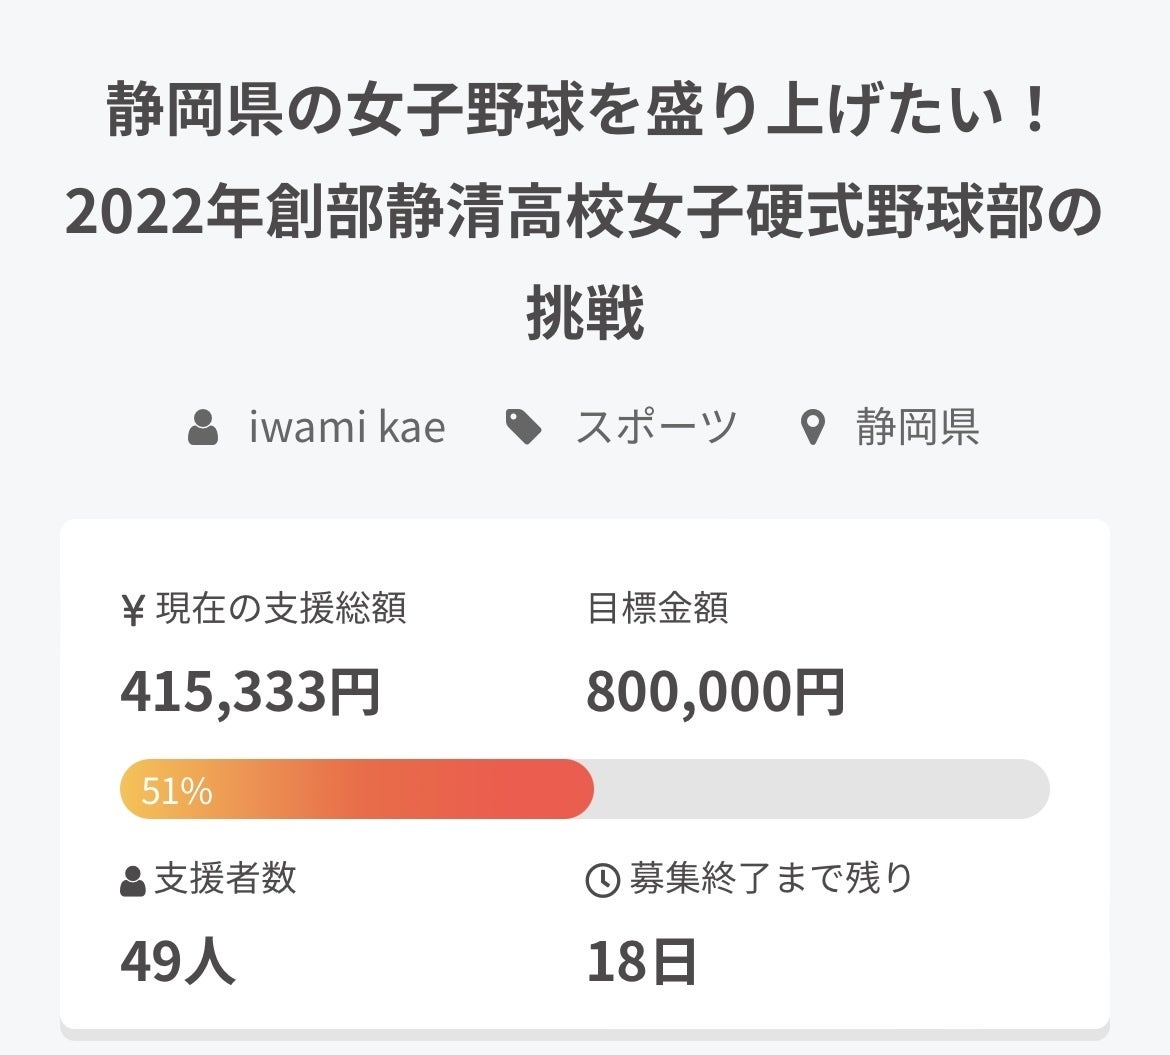This screenshot has height=1055, width=1170.
Task: Open the author profile iwami kae
Action: pyautogui.click(x=347, y=428)
